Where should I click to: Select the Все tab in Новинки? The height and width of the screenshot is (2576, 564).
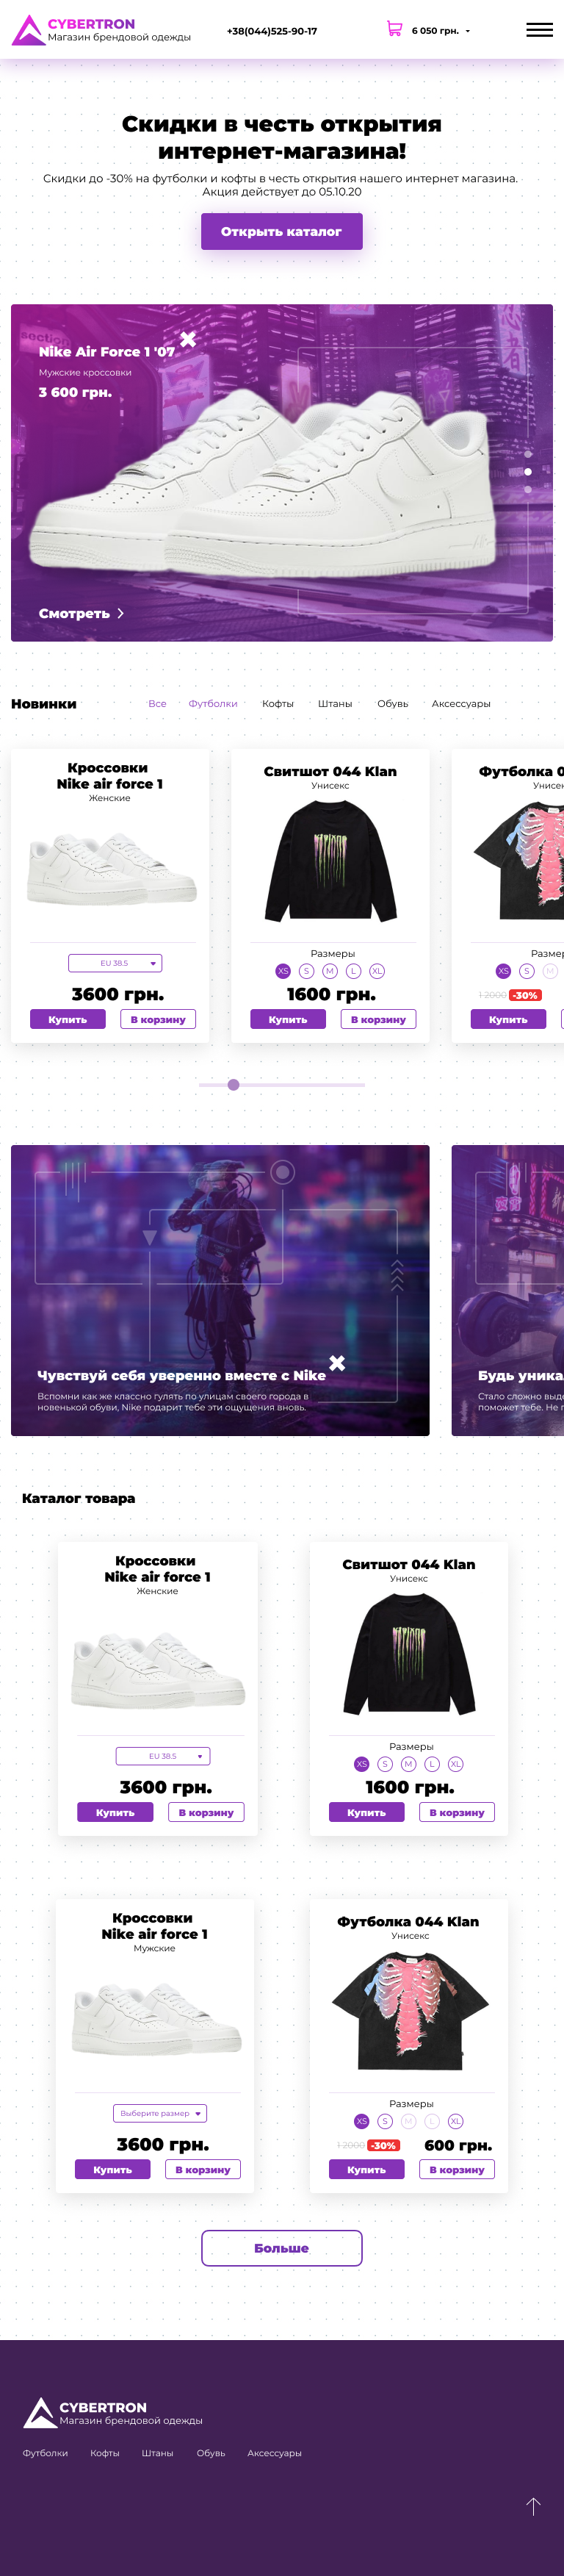[x=157, y=704]
